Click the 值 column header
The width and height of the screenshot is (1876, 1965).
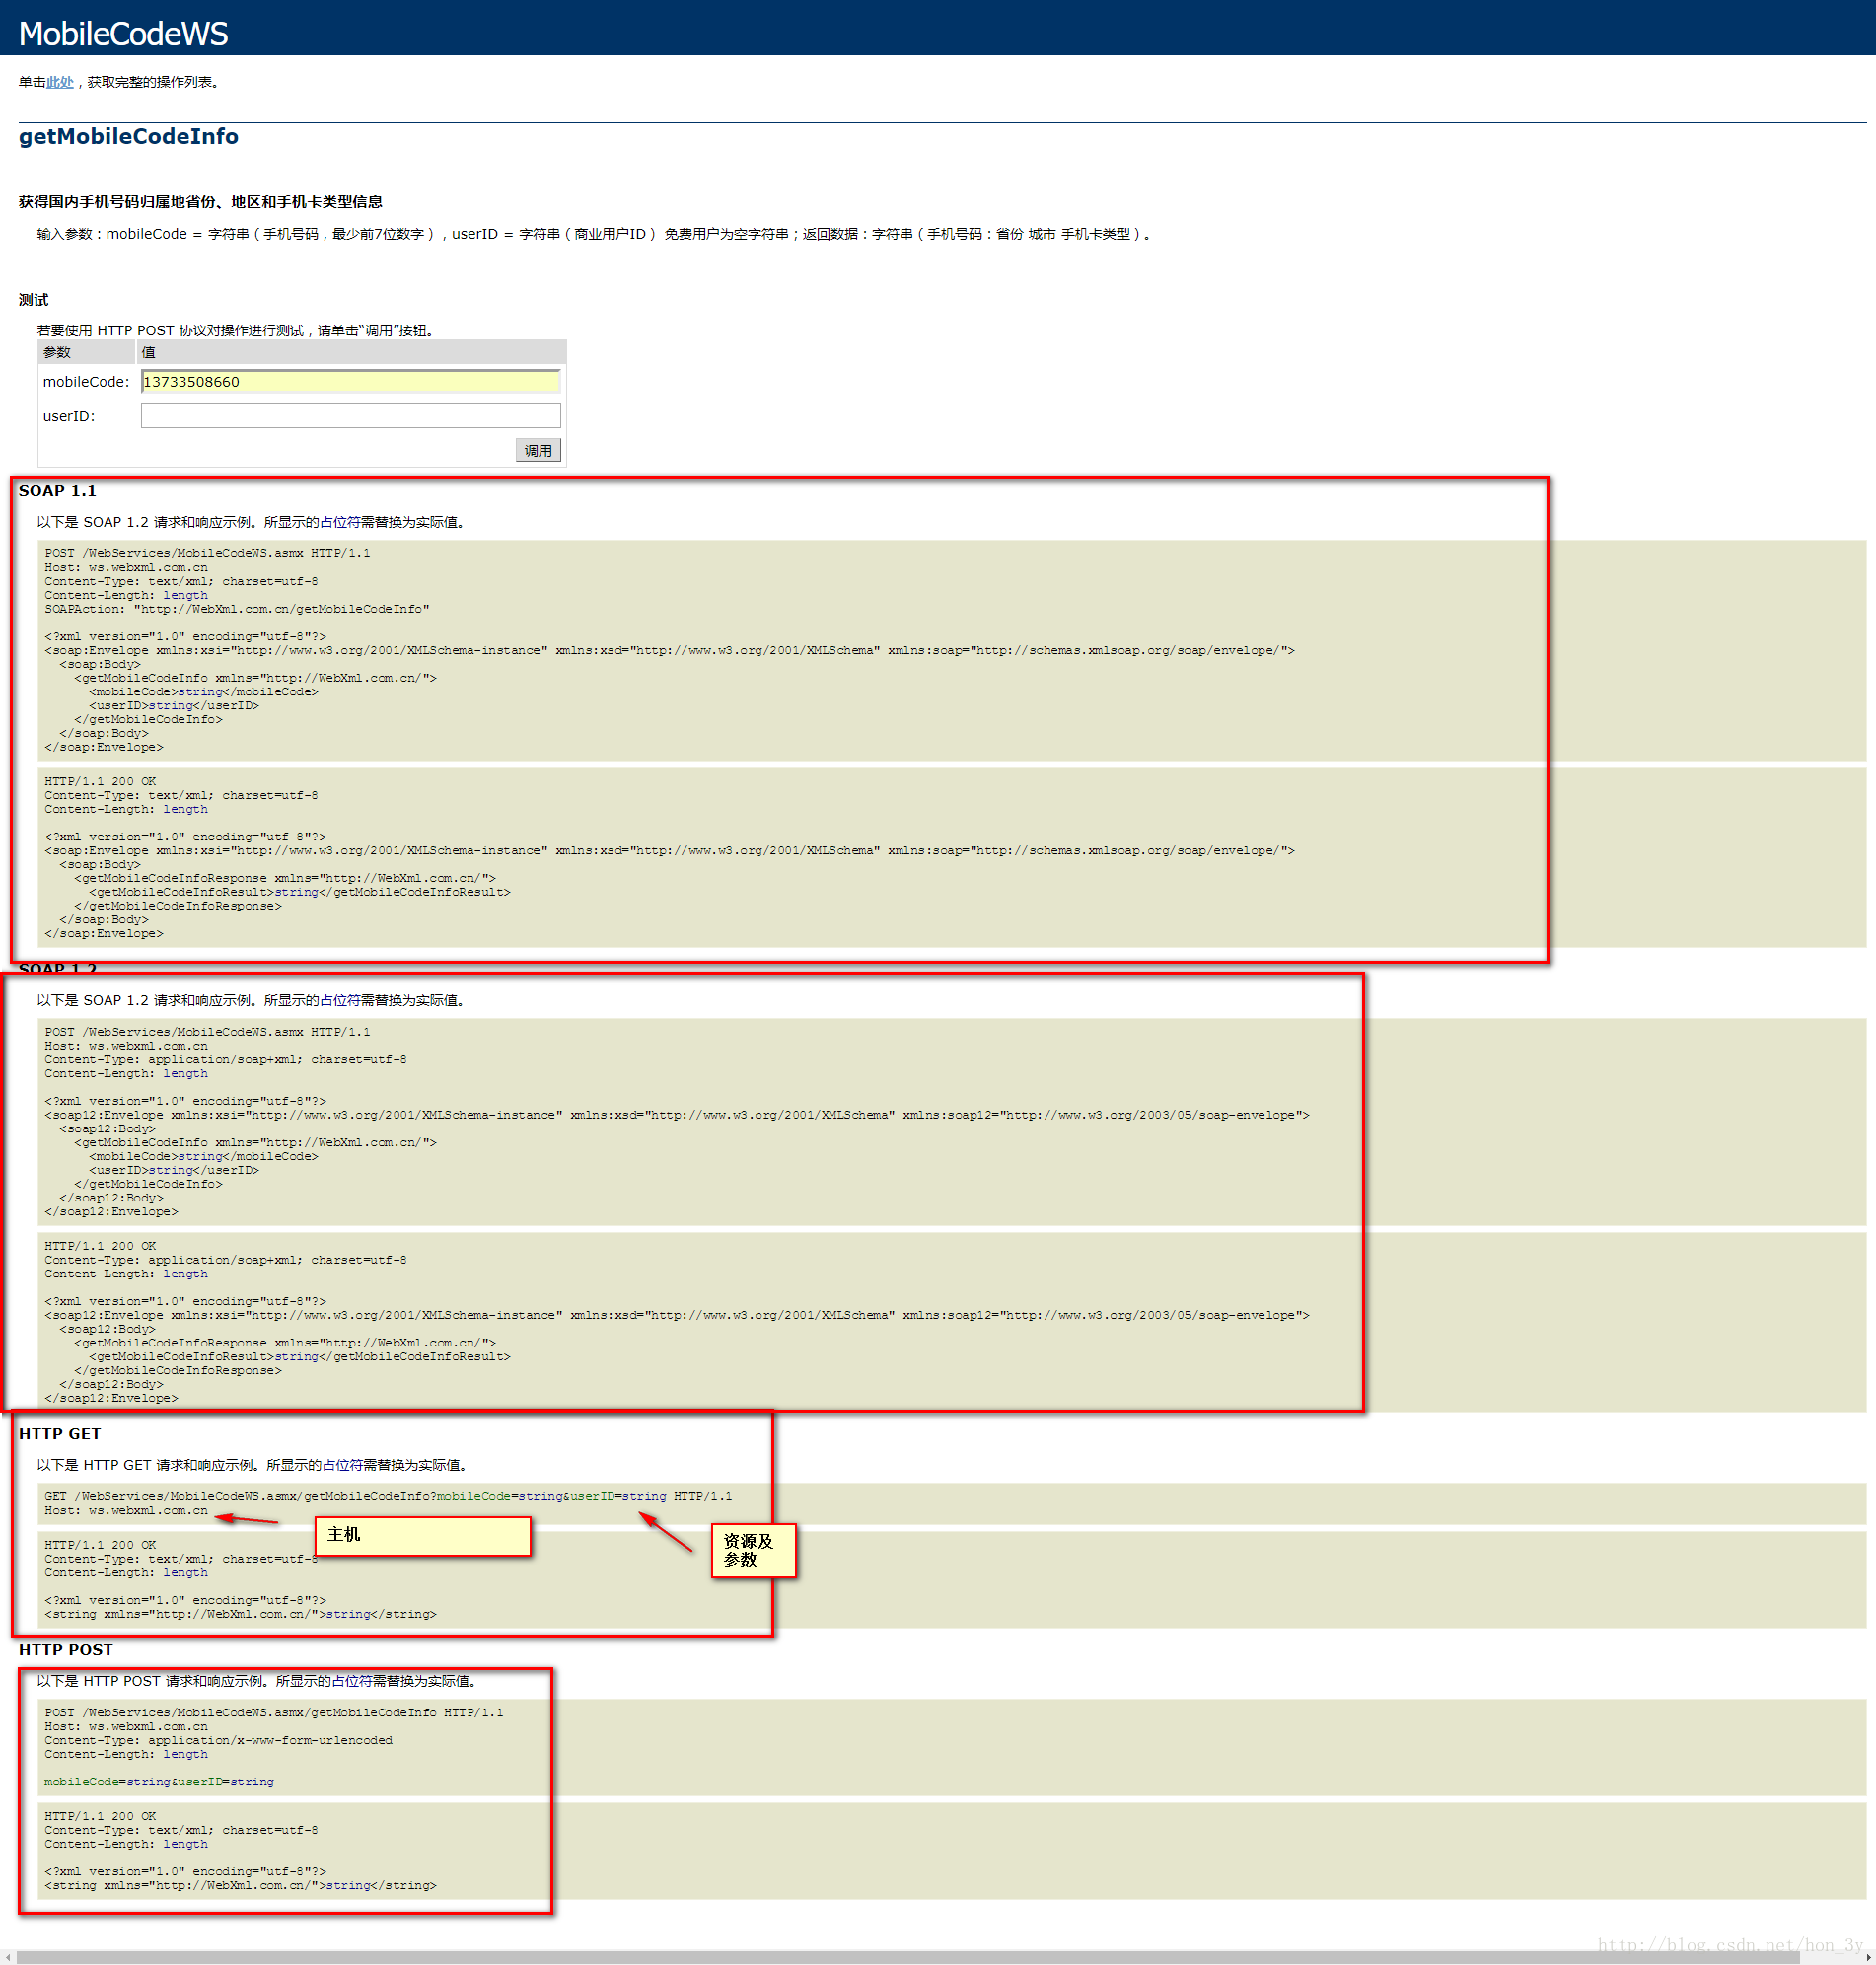351,352
